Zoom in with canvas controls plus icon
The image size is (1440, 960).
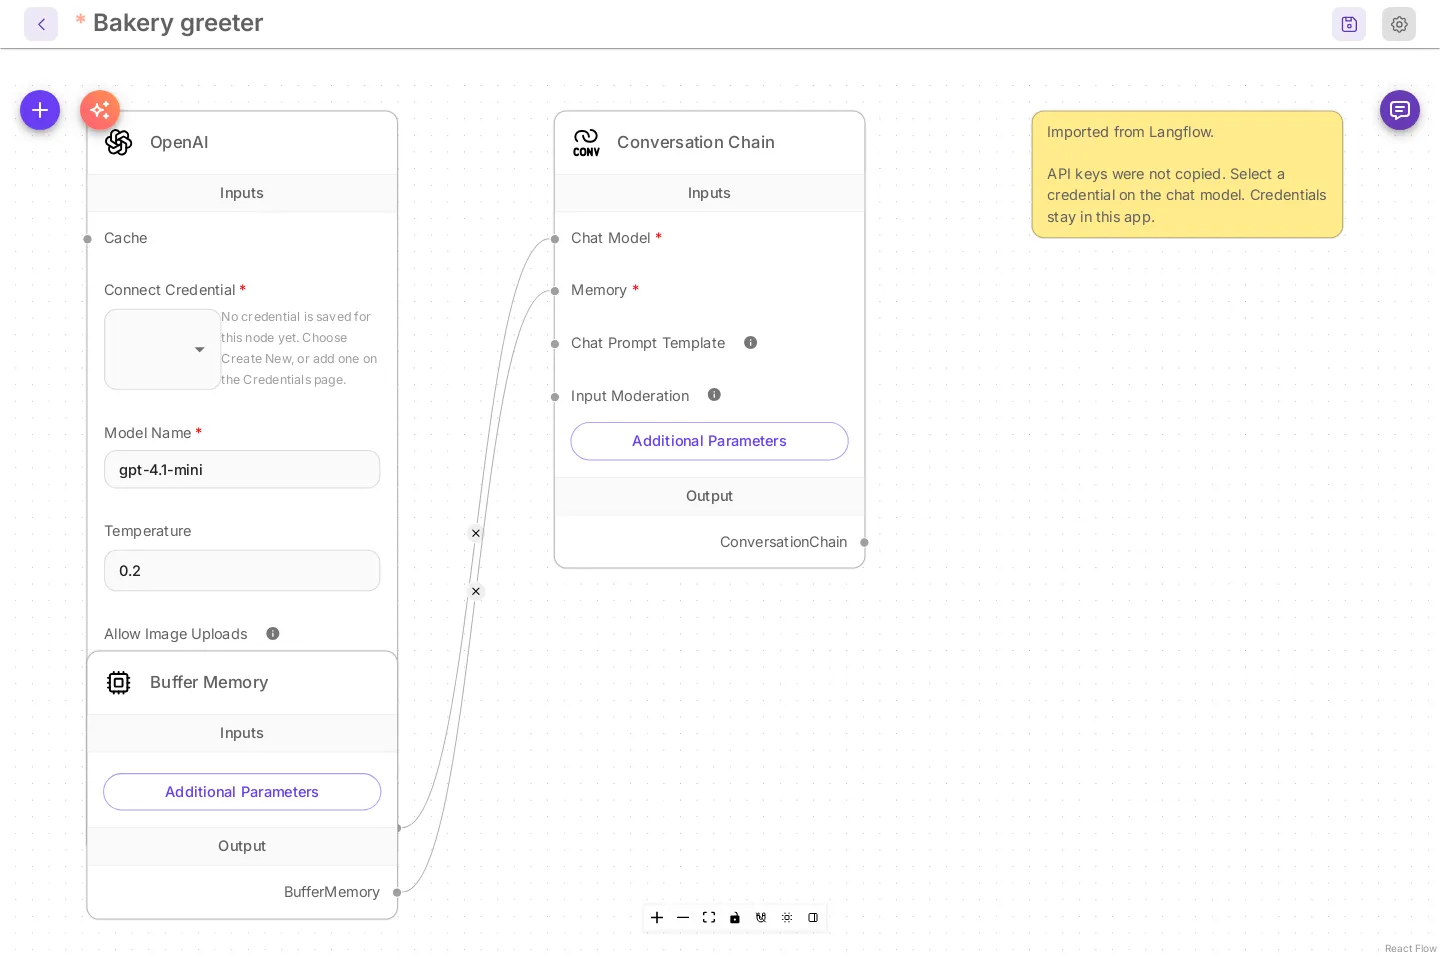tap(657, 918)
